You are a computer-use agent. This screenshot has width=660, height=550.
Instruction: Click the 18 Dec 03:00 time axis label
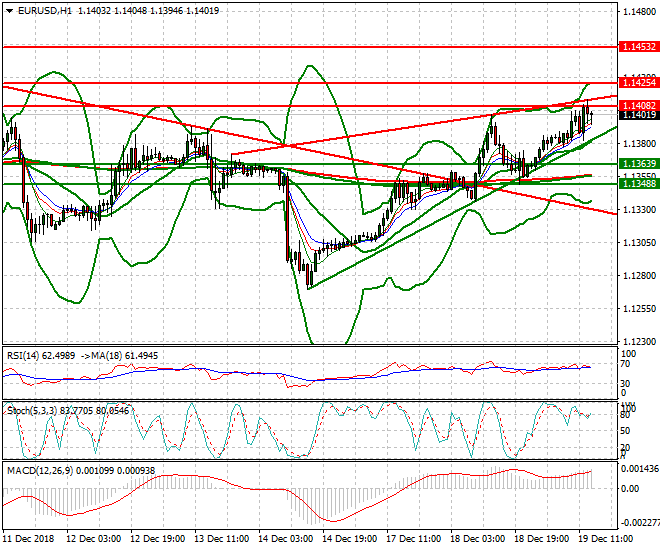pos(478,539)
